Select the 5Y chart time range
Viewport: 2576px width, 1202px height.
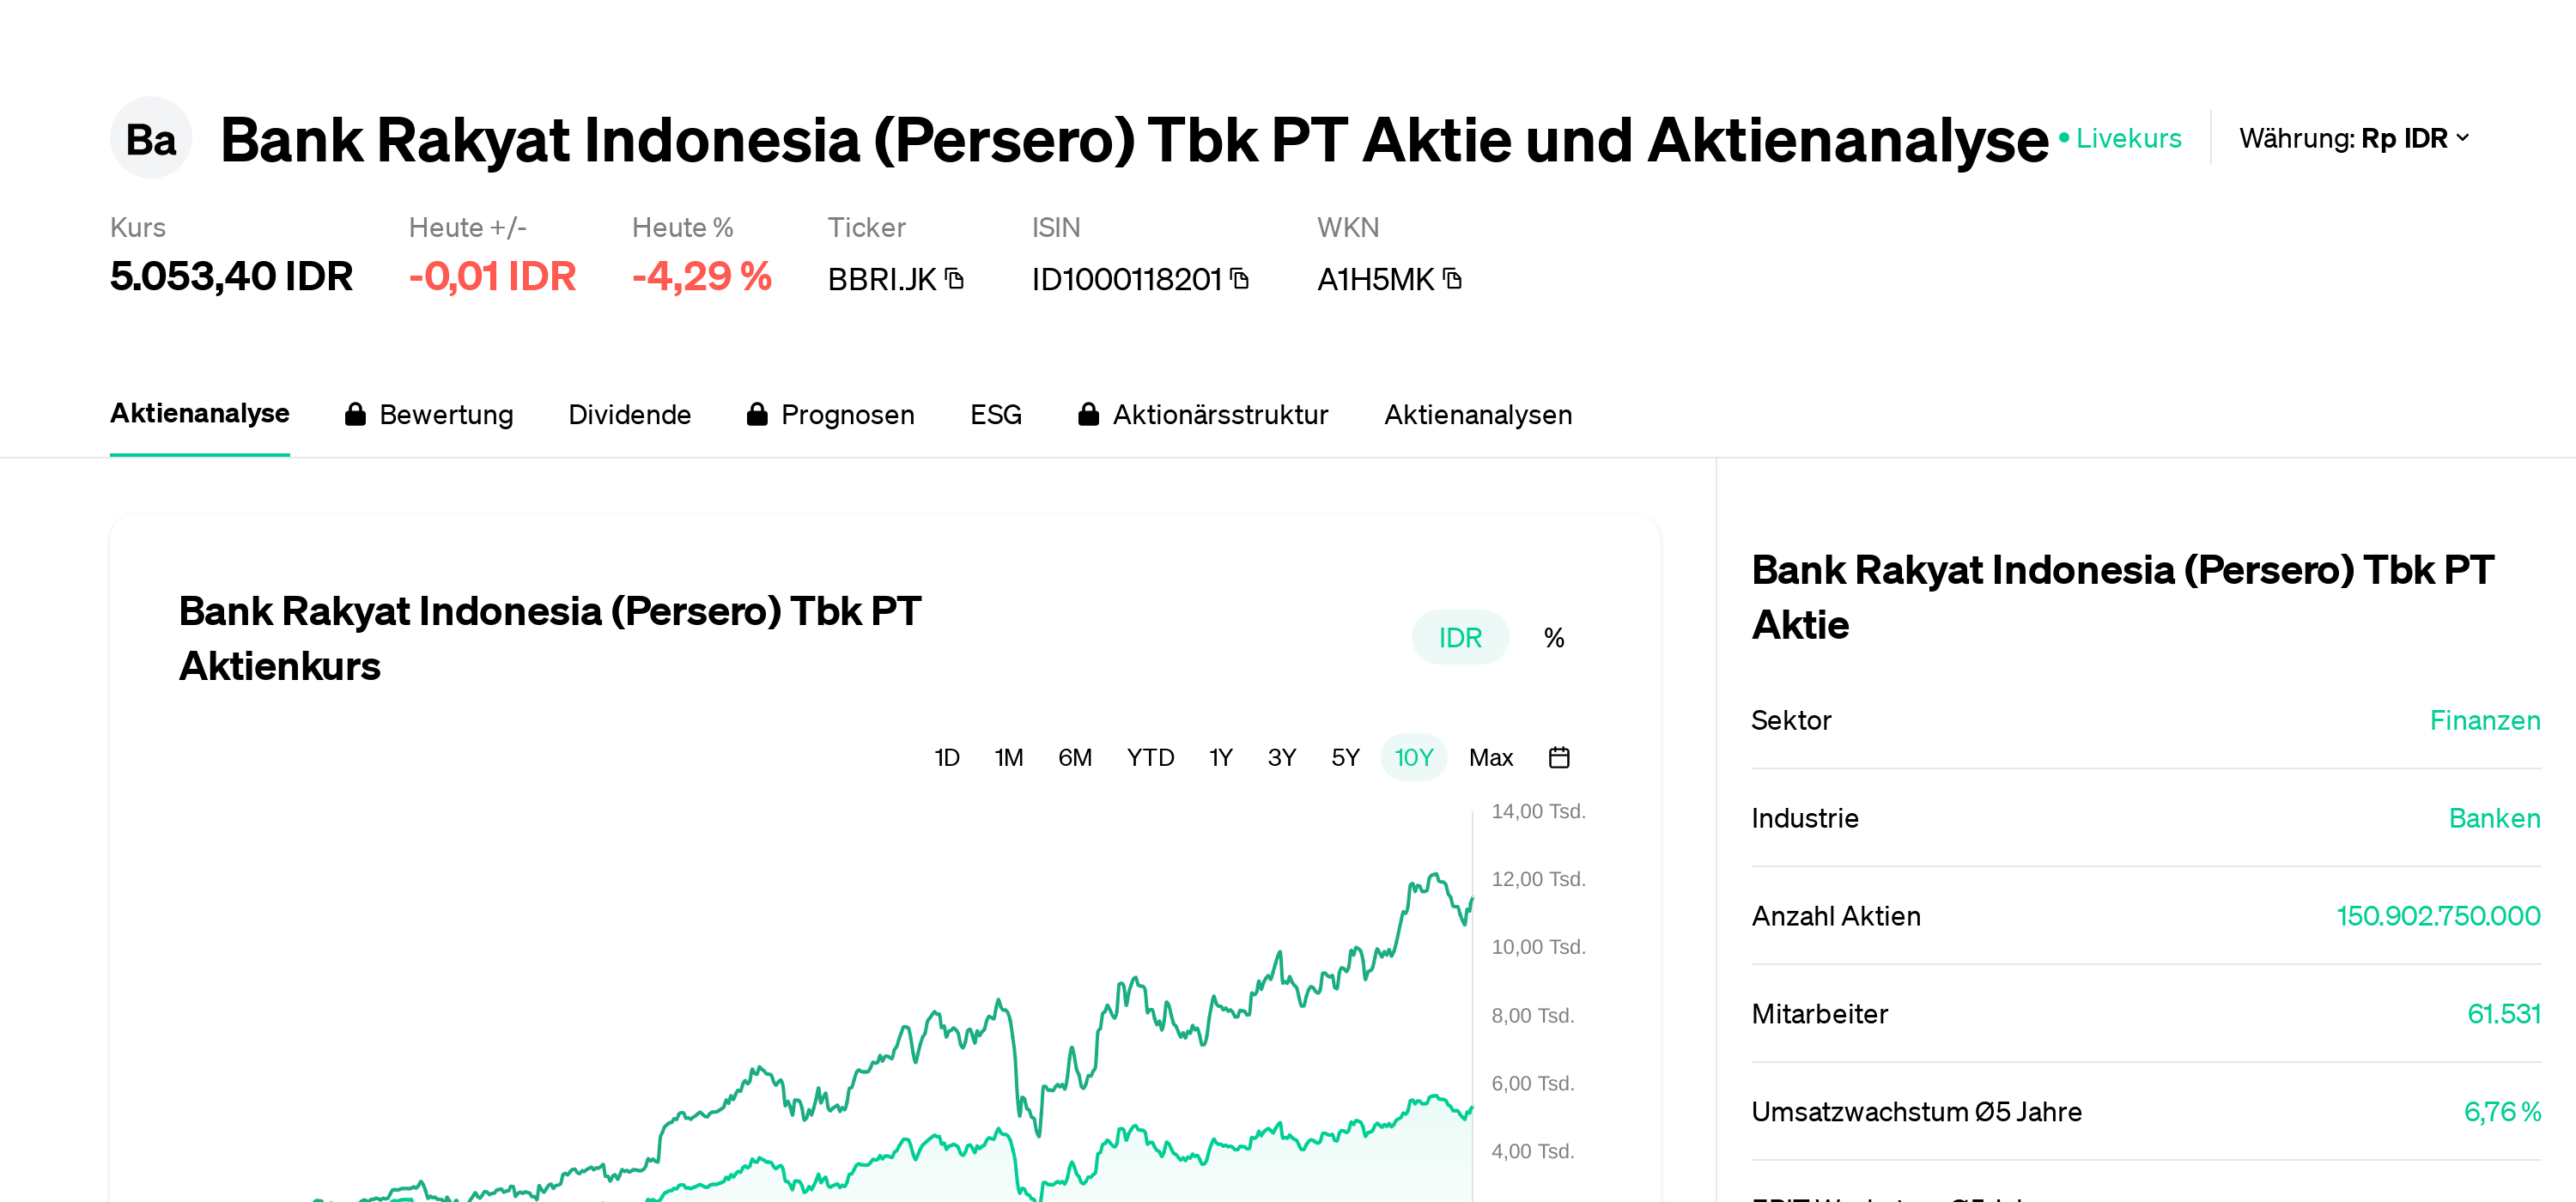(1345, 758)
